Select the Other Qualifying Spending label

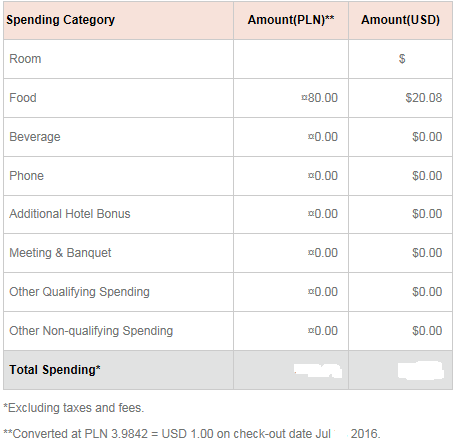(x=79, y=292)
